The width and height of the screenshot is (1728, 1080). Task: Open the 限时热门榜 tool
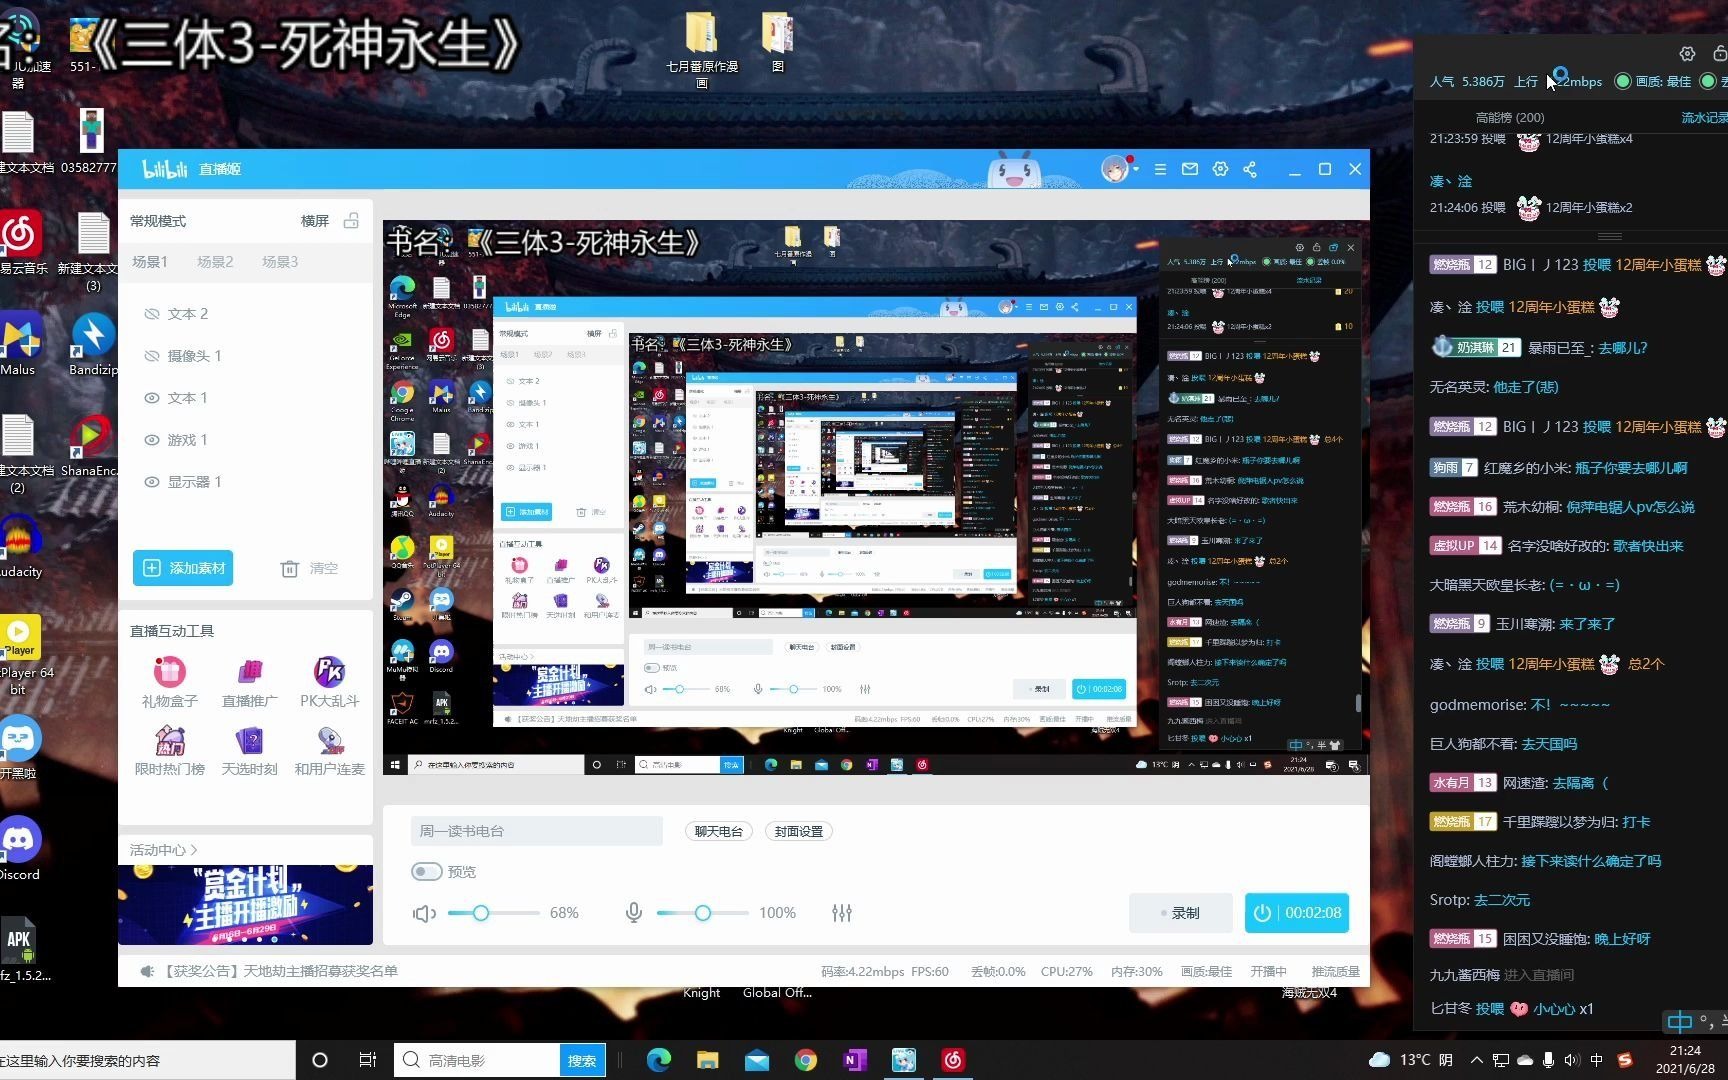pyautogui.click(x=170, y=752)
